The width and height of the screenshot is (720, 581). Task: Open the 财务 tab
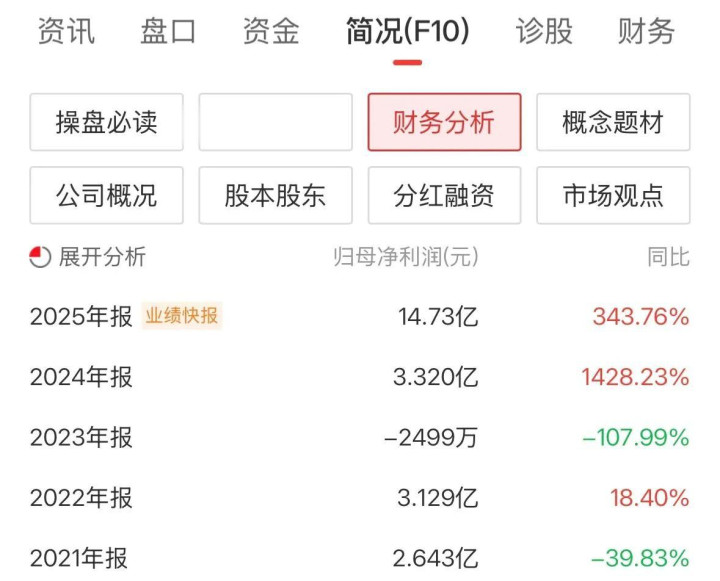[x=646, y=32]
